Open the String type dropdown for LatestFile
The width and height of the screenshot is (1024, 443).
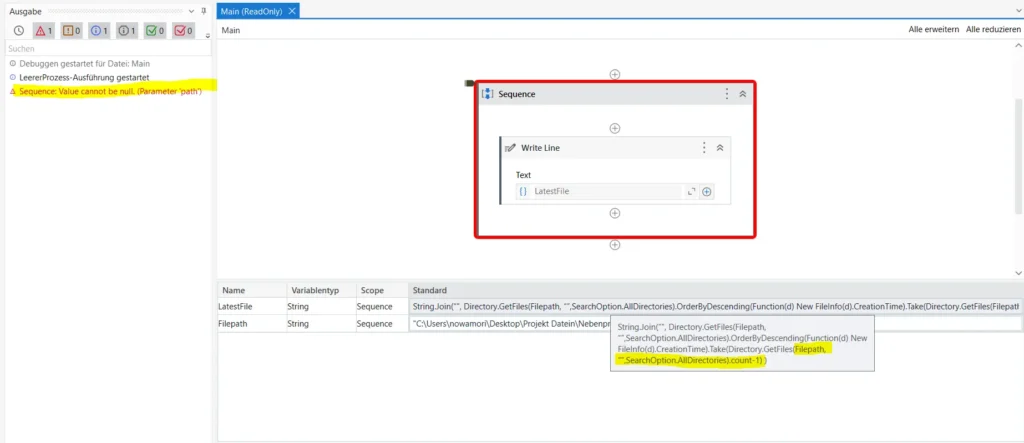tap(322, 306)
